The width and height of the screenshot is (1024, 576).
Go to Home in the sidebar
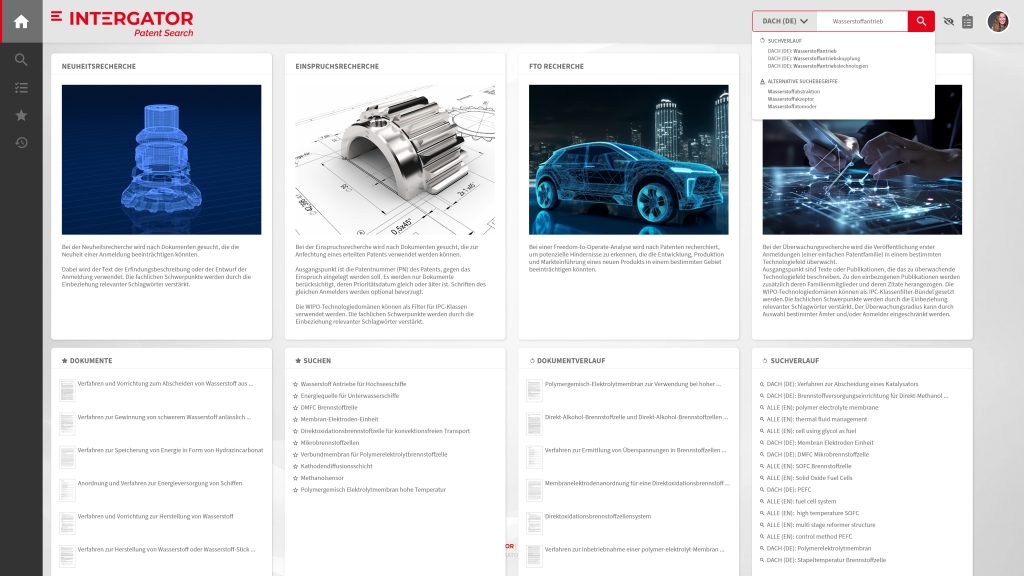coord(21,21)
